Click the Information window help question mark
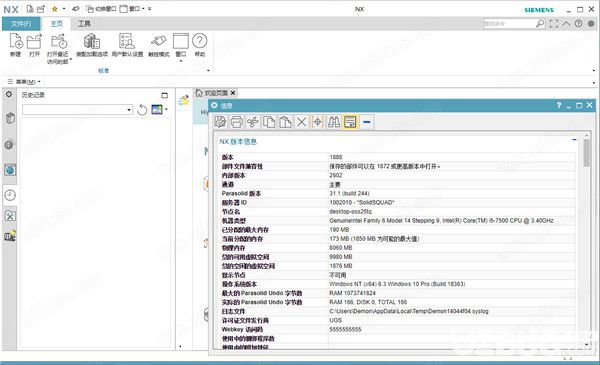The height and width of the screenshot is (365, 600). pos(559,105)
